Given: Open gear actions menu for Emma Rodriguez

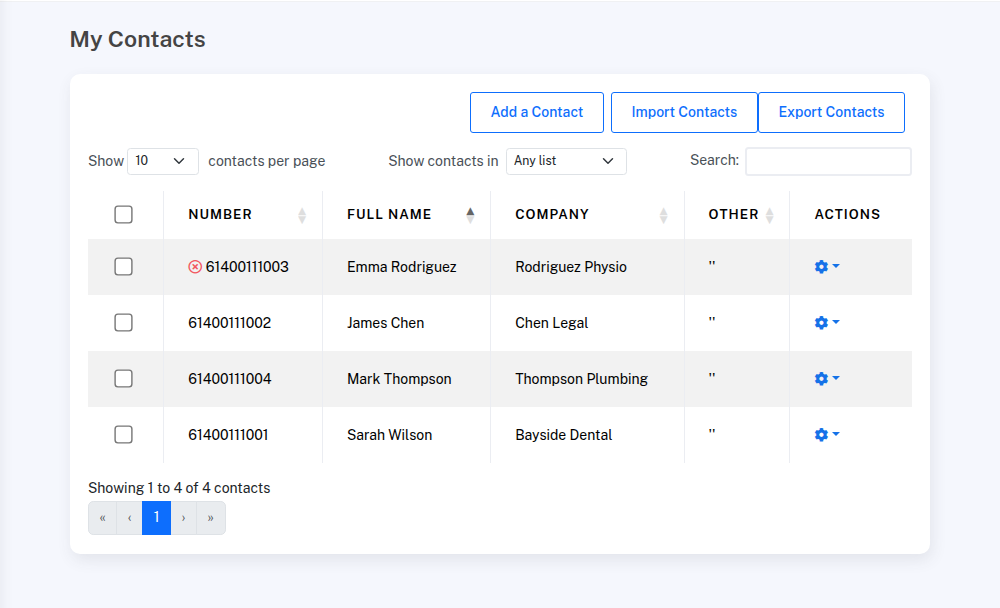Looking at the screenshot, I should [826, 267].
